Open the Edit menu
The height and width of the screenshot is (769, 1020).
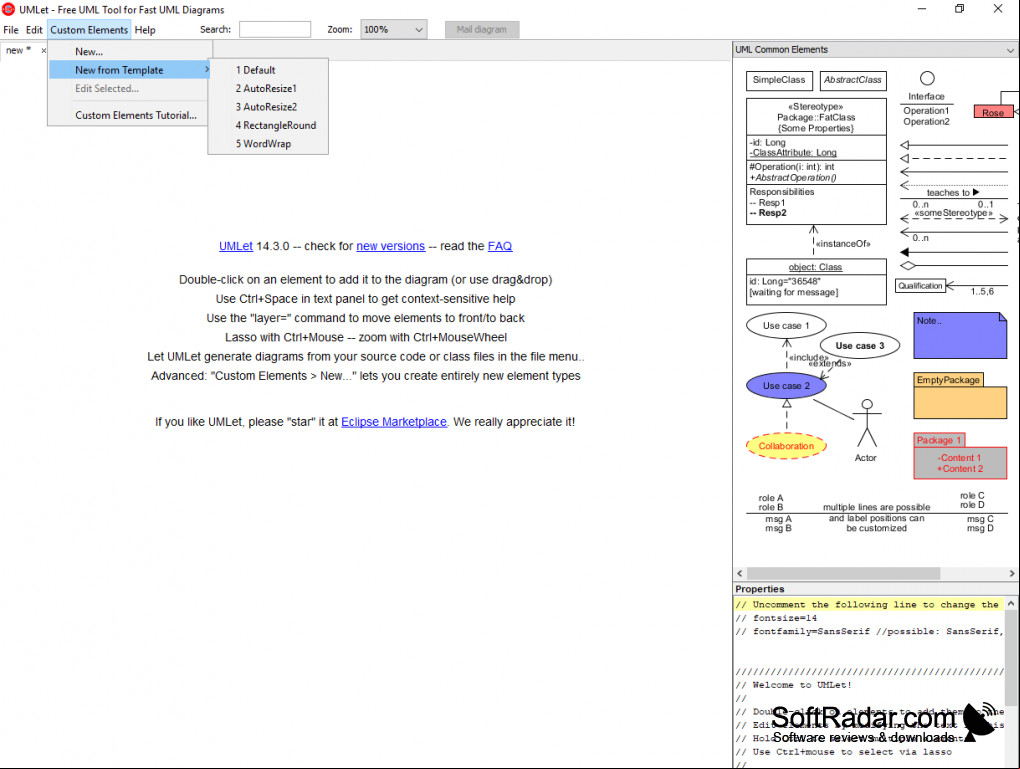tap(34, 30)
